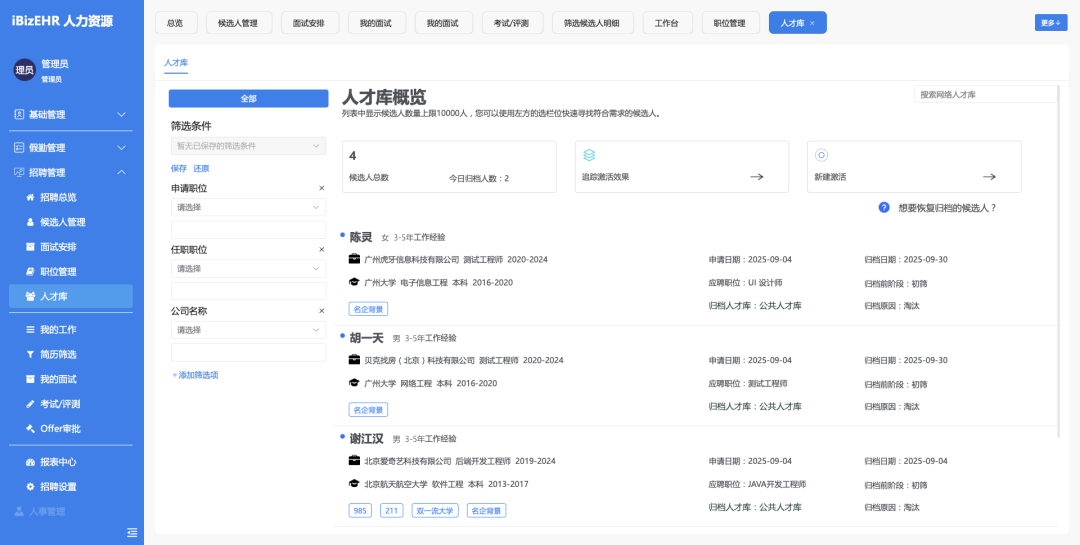This screenshot has width=1080, height=545.
Task: Click the 搜索网络人才库 search field
Action: click(985, 94)
